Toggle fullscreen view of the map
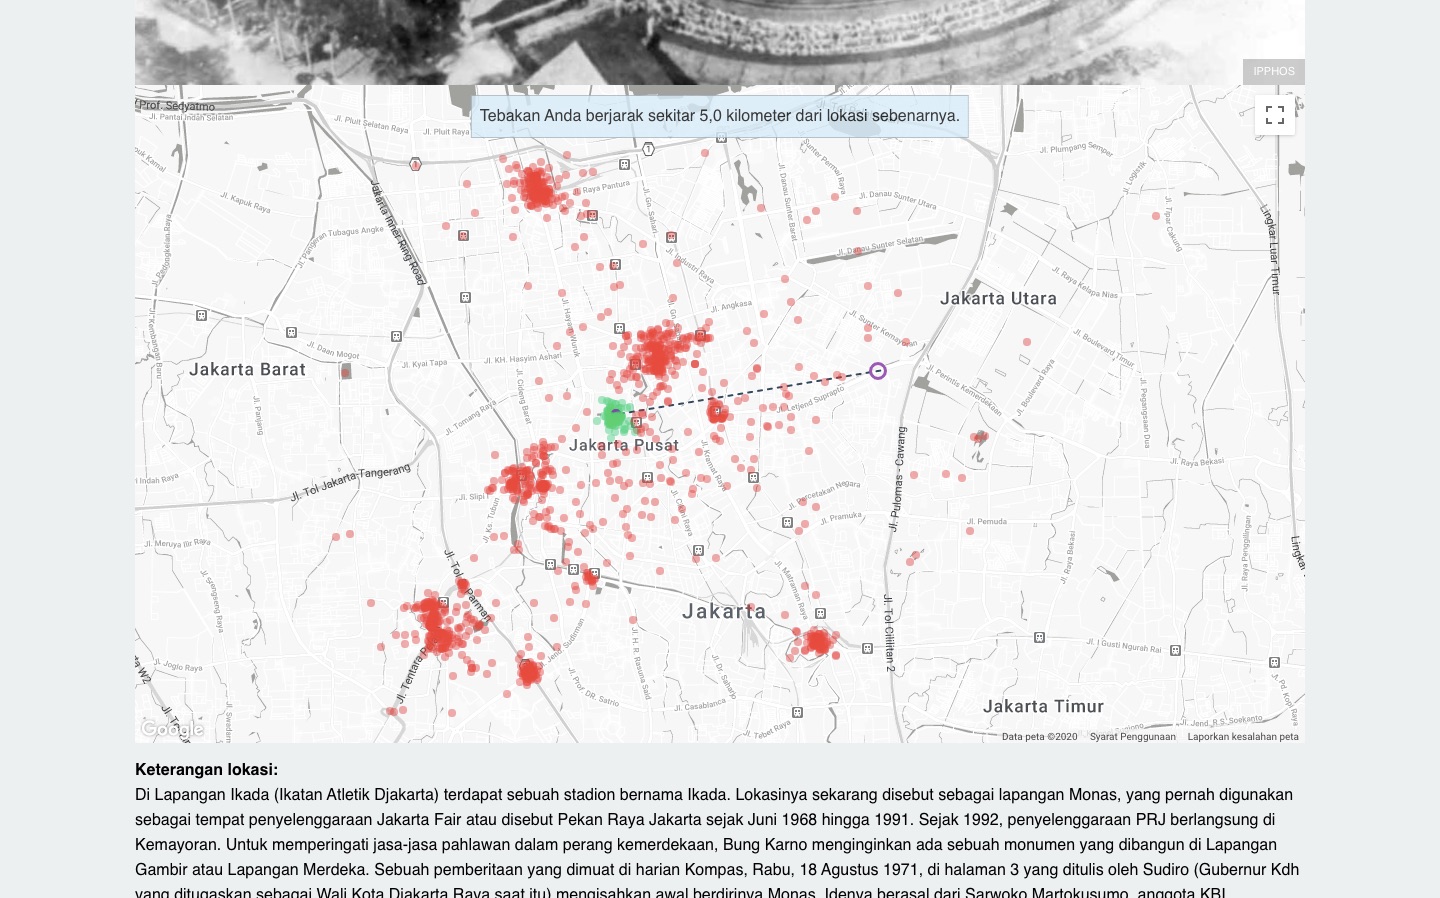 (x=1275, y=115)
